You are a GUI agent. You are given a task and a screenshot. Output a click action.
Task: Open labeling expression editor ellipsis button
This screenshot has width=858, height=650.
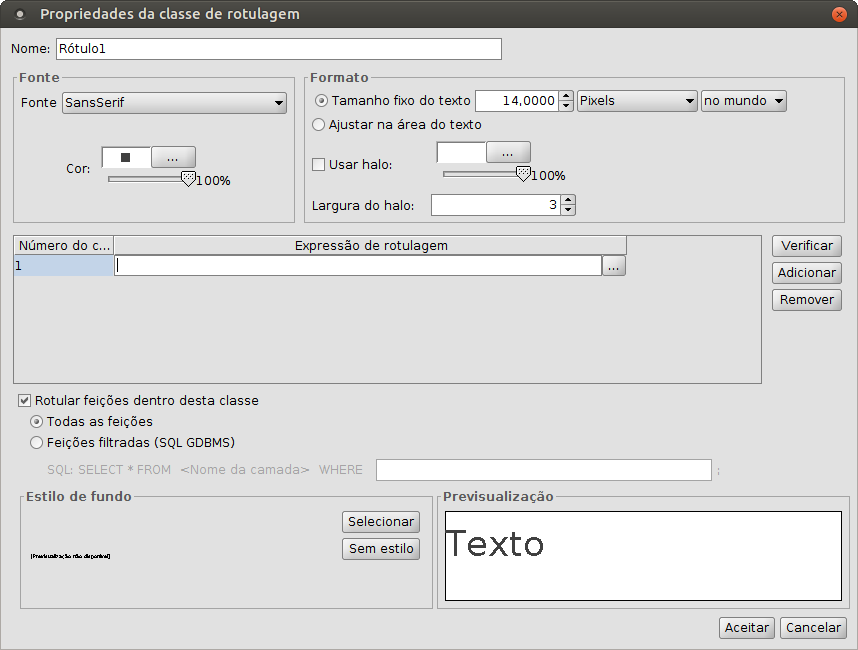point(614,266)
